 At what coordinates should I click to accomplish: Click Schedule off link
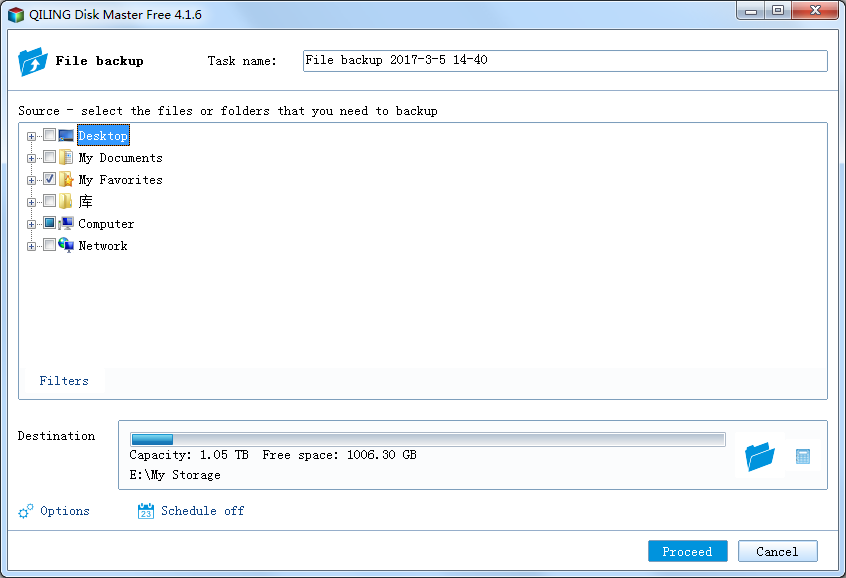click(x=202, y=511)
